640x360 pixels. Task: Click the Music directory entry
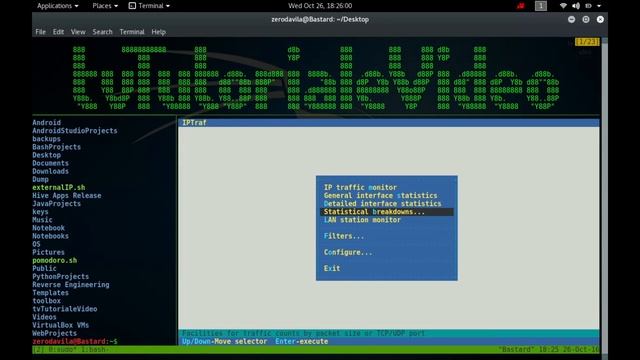click(x=42, y=220)
